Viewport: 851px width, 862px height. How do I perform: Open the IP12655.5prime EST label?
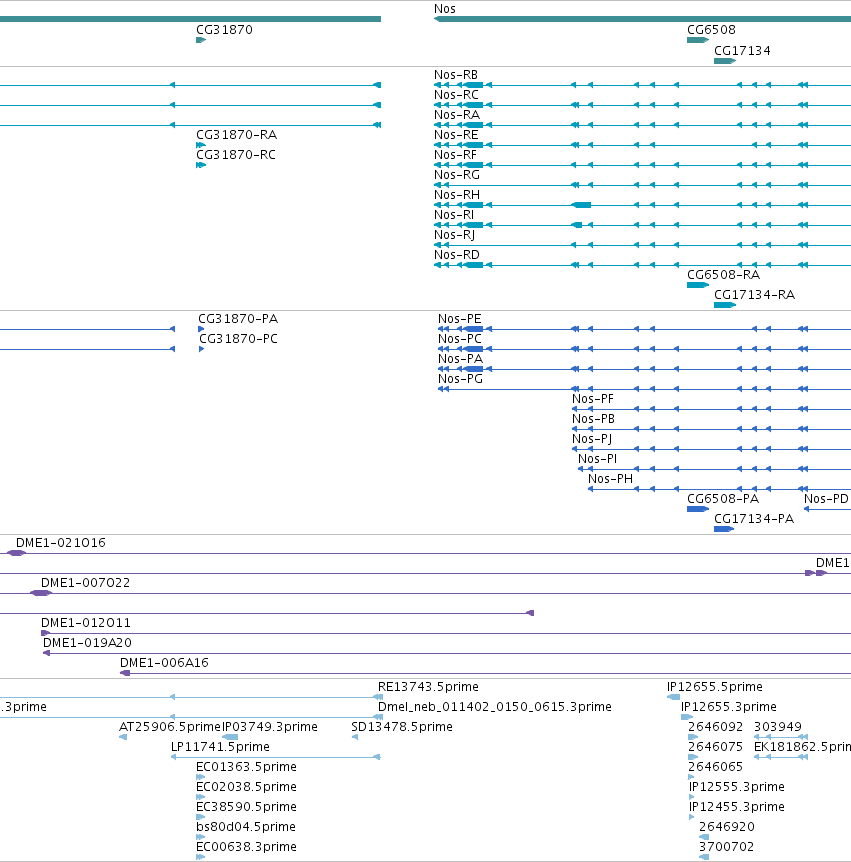coord(715,687)
